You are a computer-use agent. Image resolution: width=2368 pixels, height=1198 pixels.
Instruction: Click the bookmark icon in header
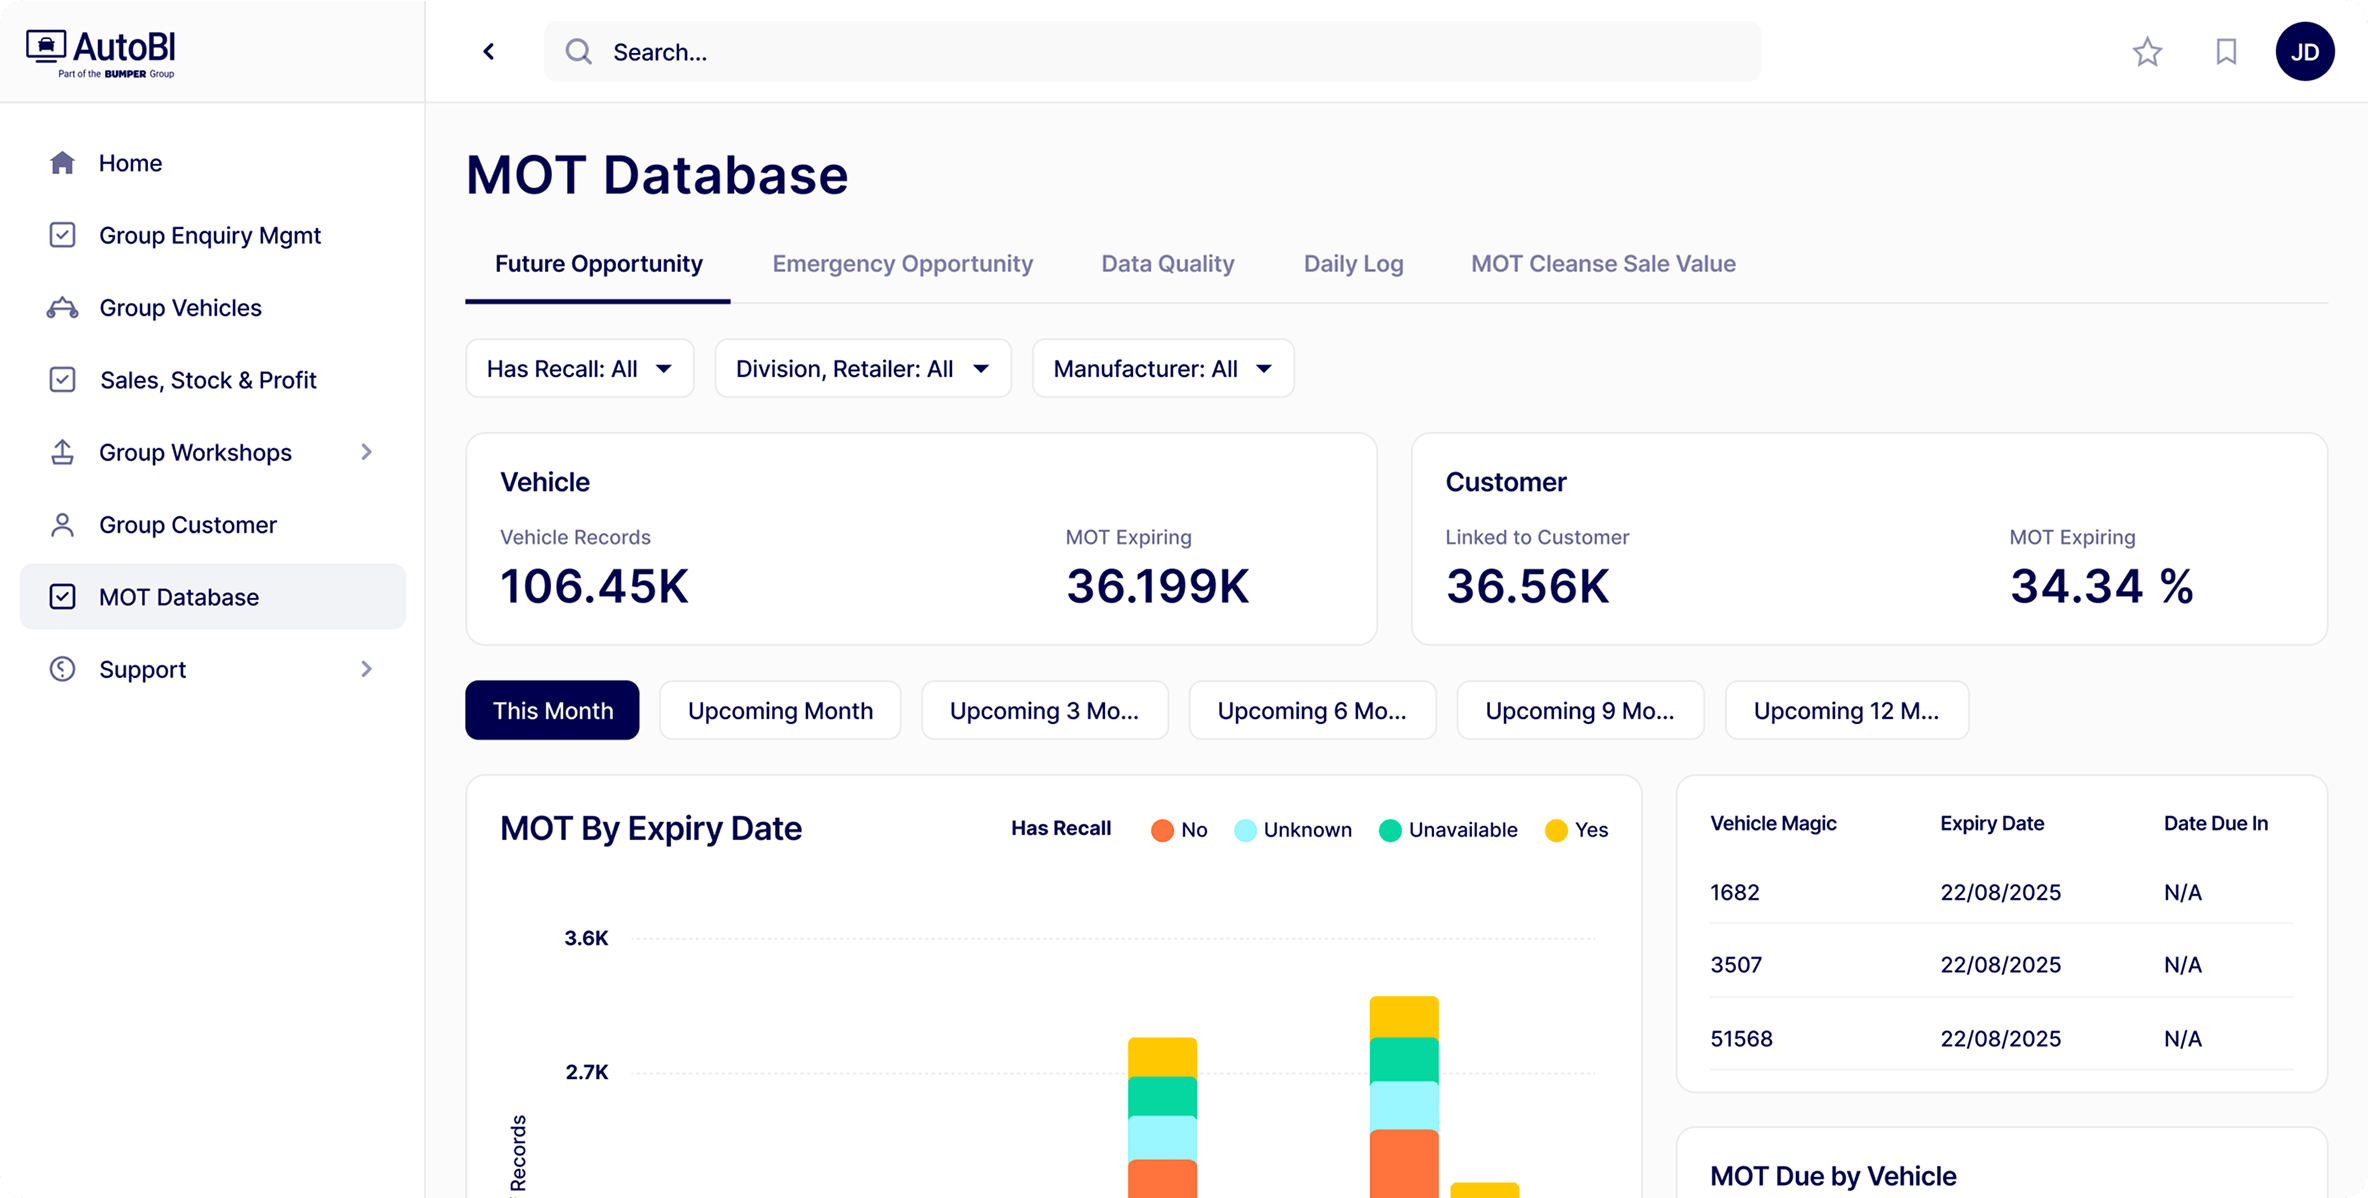click(x=2226, y=52)
